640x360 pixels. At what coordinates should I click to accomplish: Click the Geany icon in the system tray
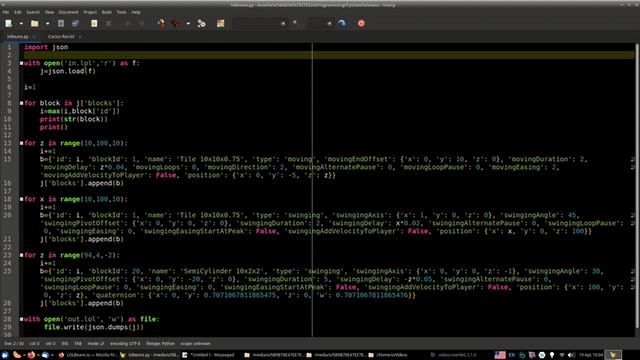click(613, 355)
